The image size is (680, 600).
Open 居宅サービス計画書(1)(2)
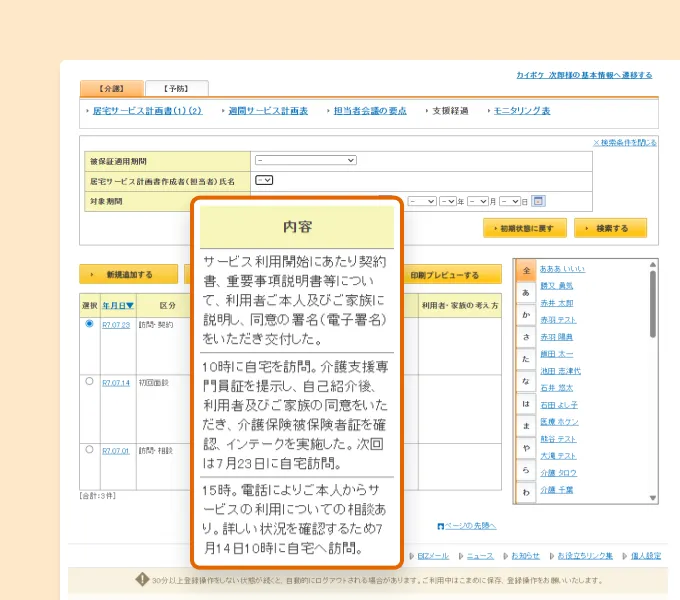coord(147,111)
